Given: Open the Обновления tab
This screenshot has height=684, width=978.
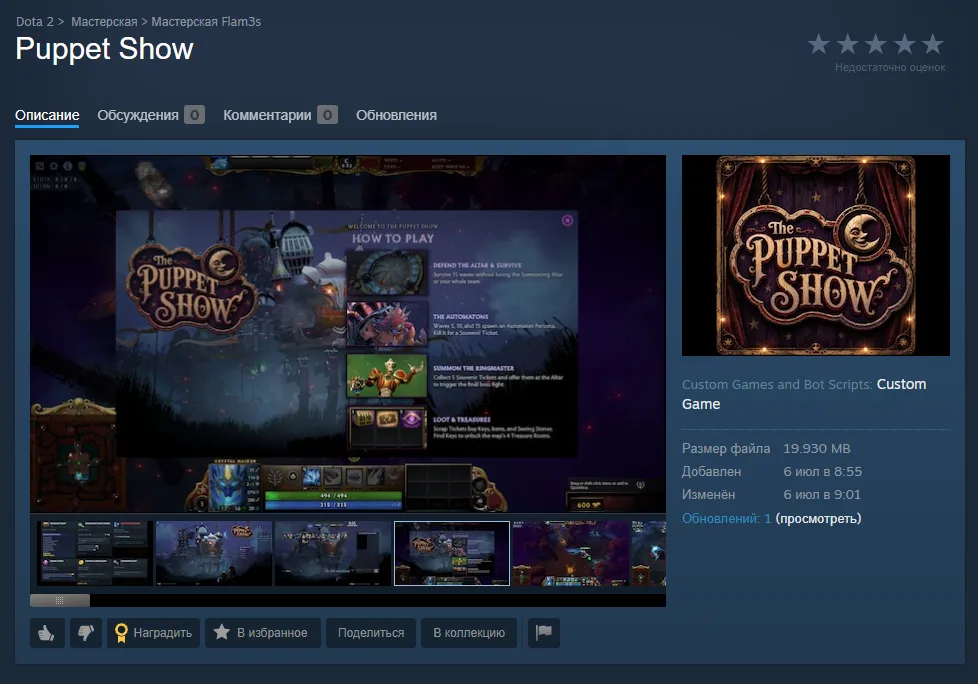Looking at the screenshot, I should 396,115.
